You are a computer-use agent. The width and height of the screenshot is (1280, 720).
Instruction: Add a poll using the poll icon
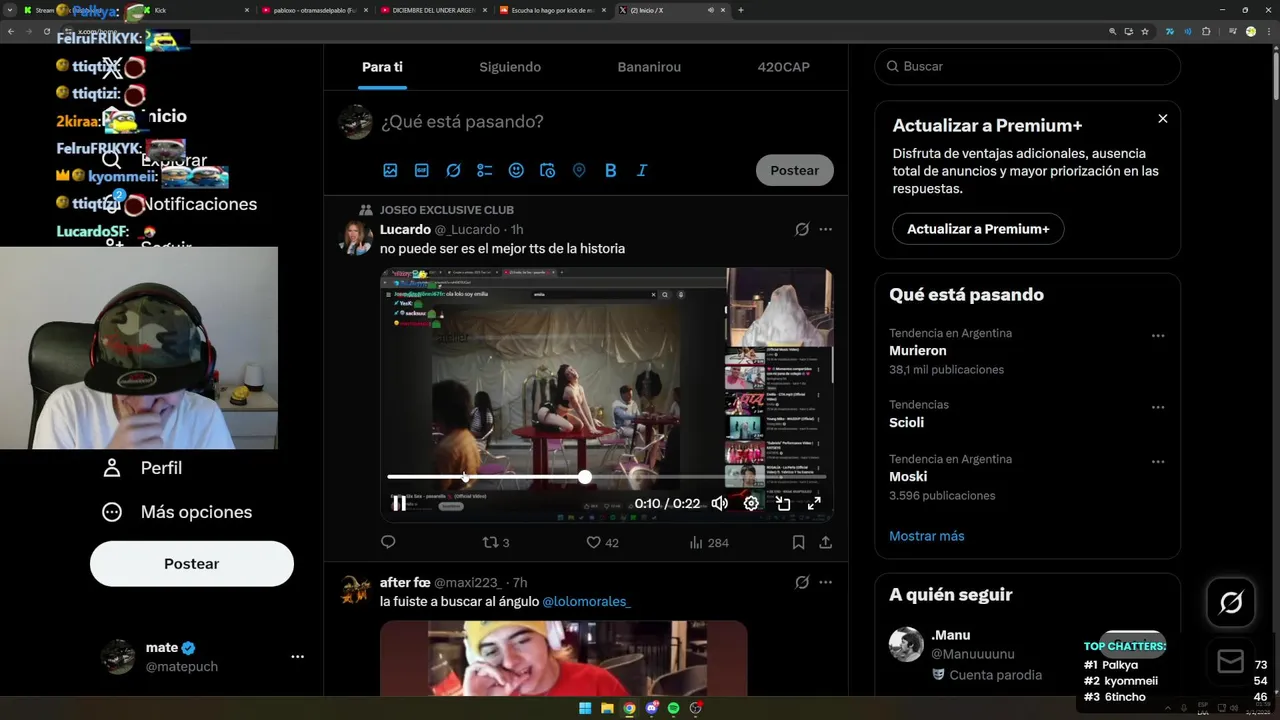point(485,171)
